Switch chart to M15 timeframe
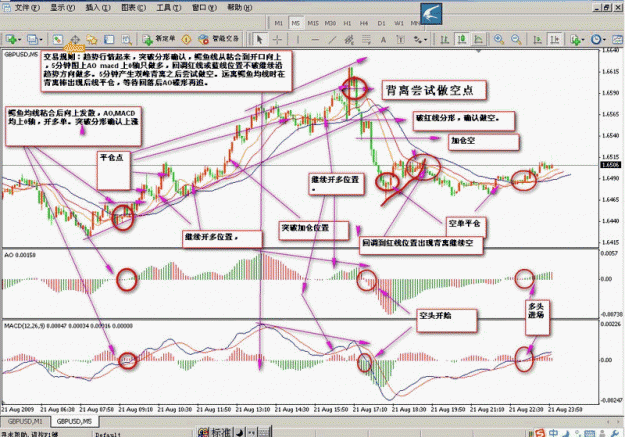Image resolution: width=625 pixels, height=437 pixels. 312,23
